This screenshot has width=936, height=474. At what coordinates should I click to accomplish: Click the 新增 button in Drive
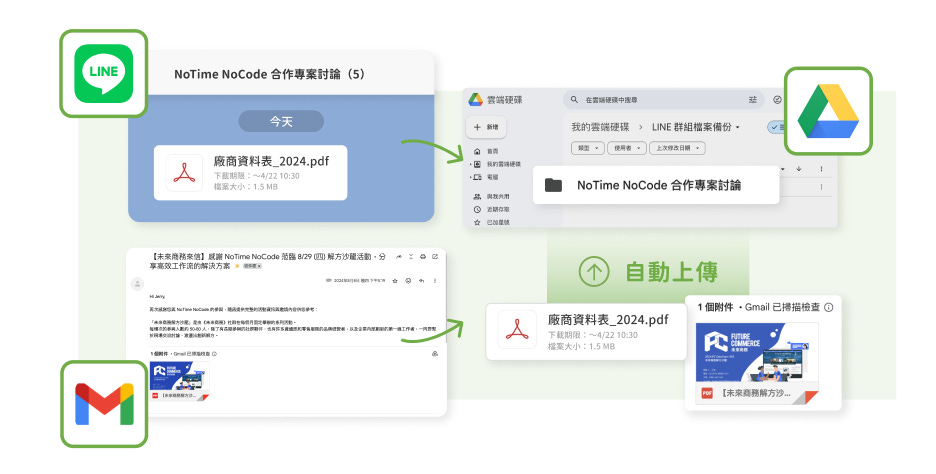(x=487, y=127)
